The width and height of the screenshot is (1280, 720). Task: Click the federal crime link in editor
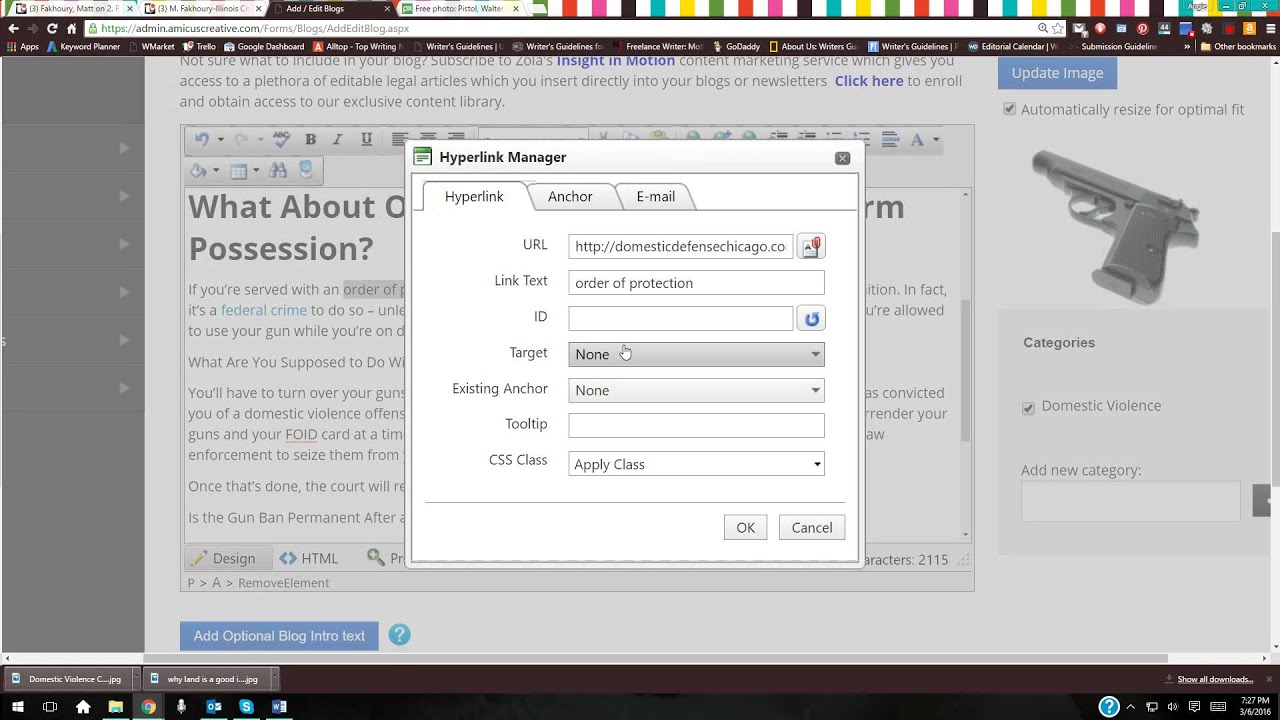click(264, 310)
